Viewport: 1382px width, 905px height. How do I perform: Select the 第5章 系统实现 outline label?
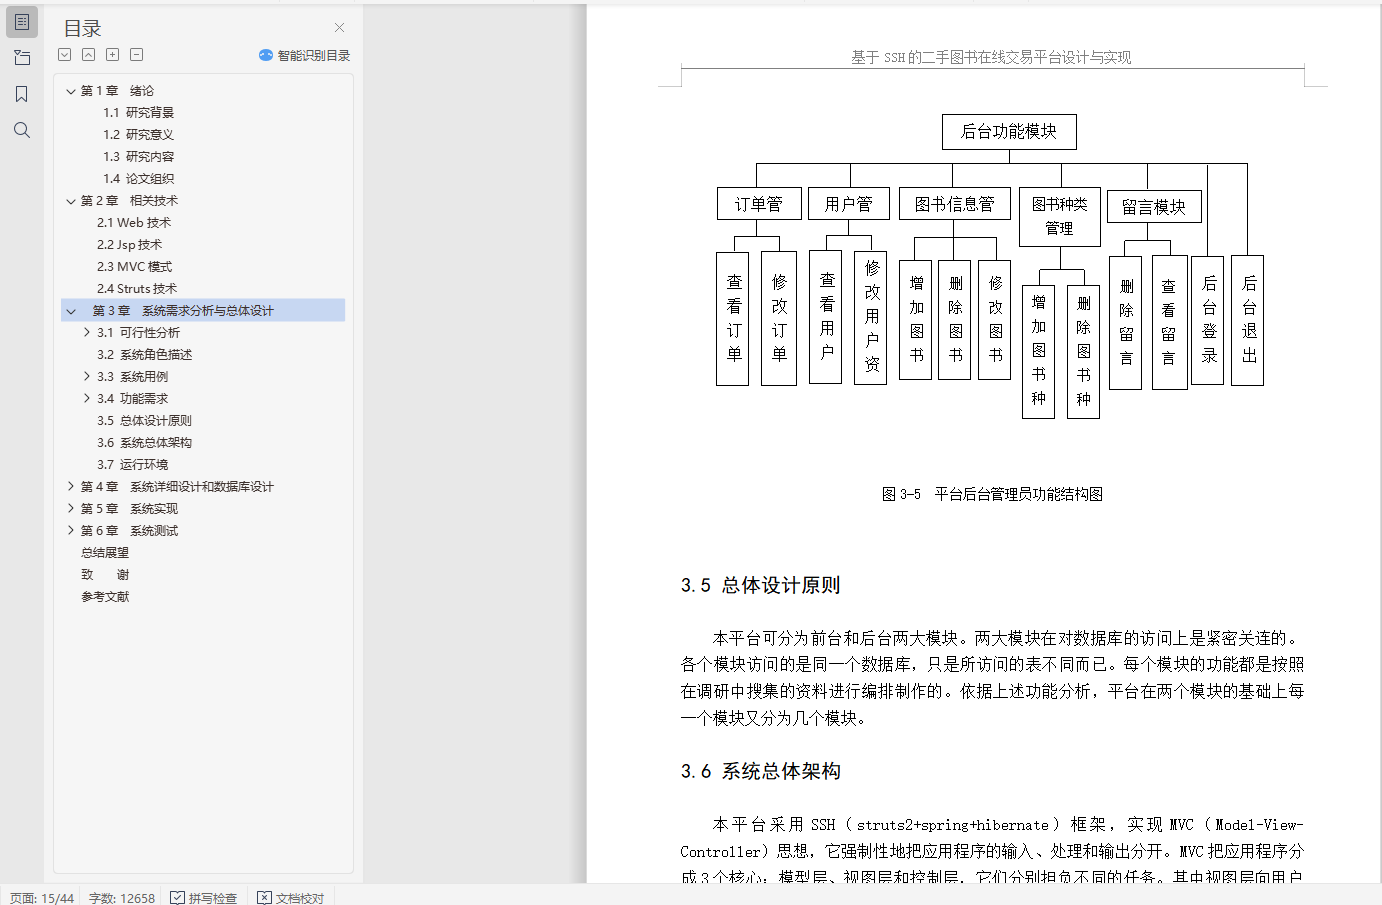(129, 509)
